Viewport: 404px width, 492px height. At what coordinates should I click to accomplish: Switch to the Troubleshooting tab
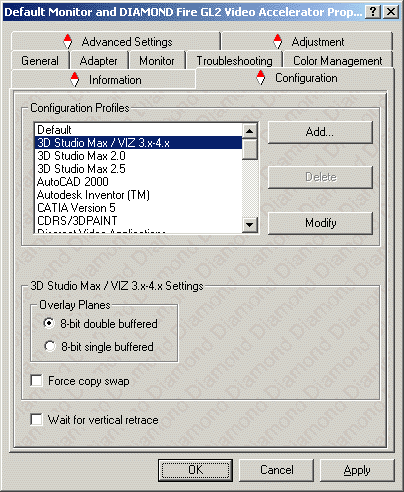(x=234, y=61)
